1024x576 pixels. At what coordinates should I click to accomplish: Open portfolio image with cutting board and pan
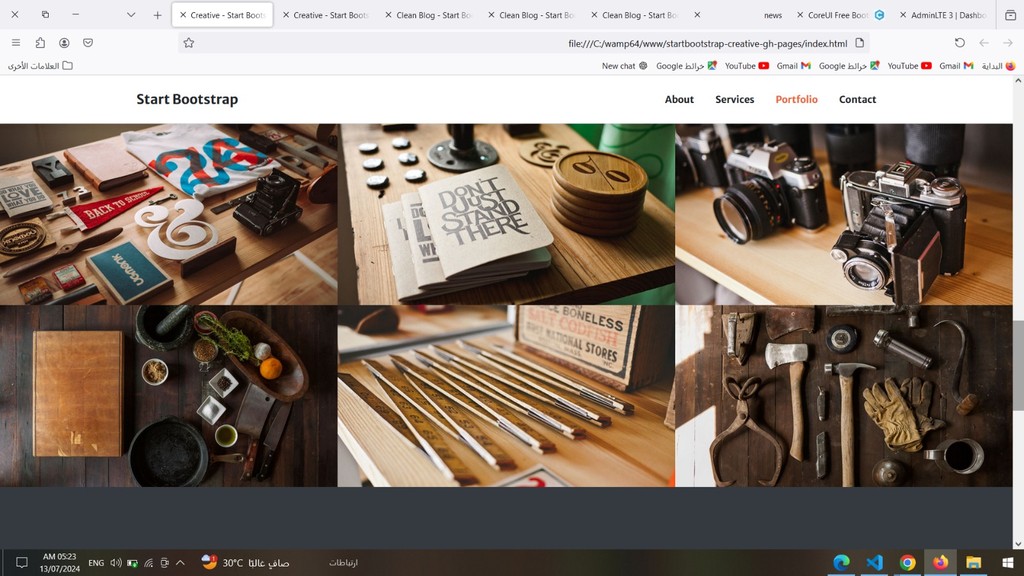pyautogui.click(x=168, y=396)
